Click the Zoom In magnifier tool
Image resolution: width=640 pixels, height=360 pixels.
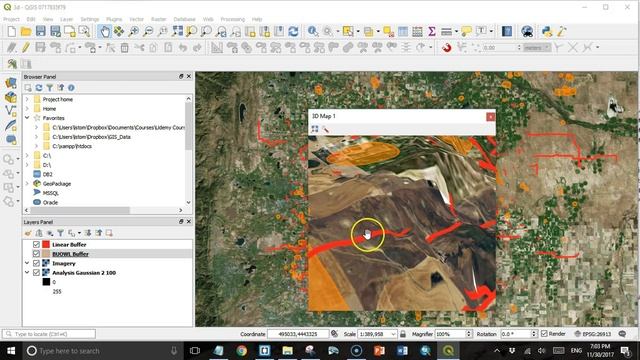[x=133, y=31]
